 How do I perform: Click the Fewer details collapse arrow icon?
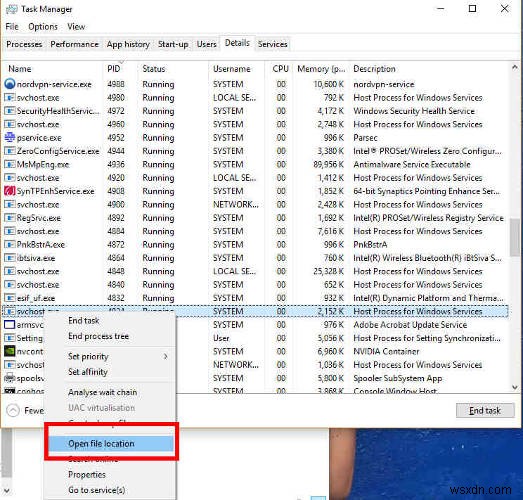click(x=13, y=410)
